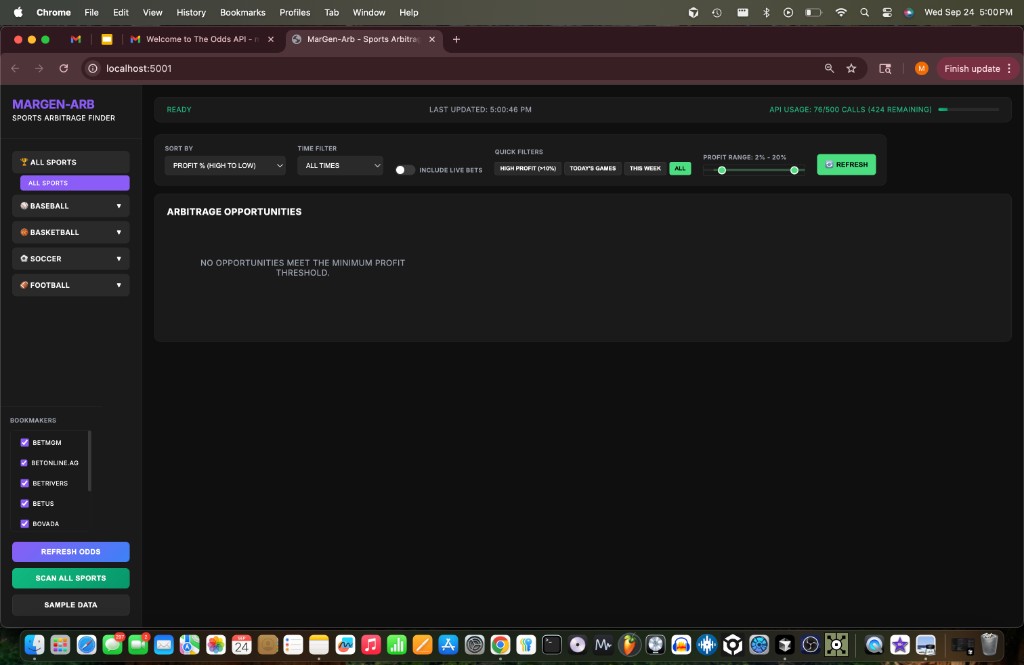Launch FL Studio from the dock

629,645
